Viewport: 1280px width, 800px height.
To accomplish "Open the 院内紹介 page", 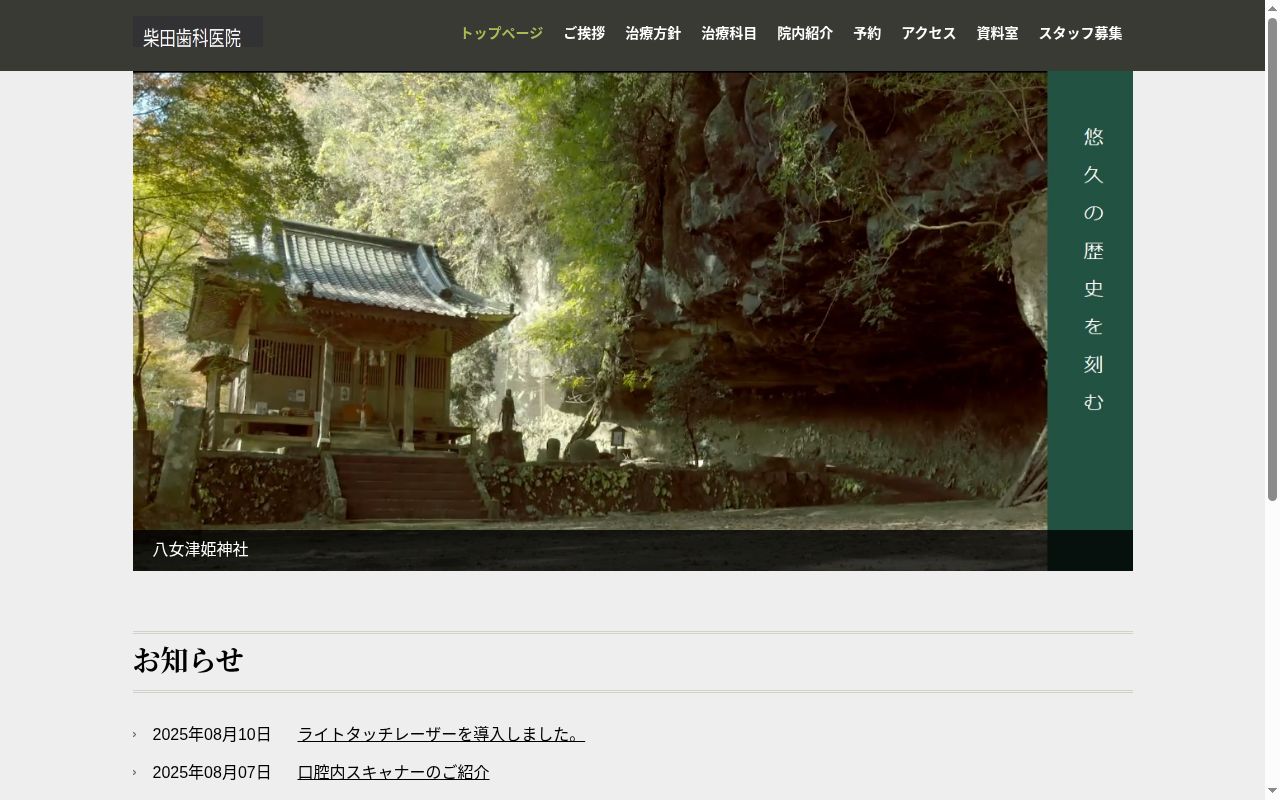I will pyautogui.click(x=805, y=33).
